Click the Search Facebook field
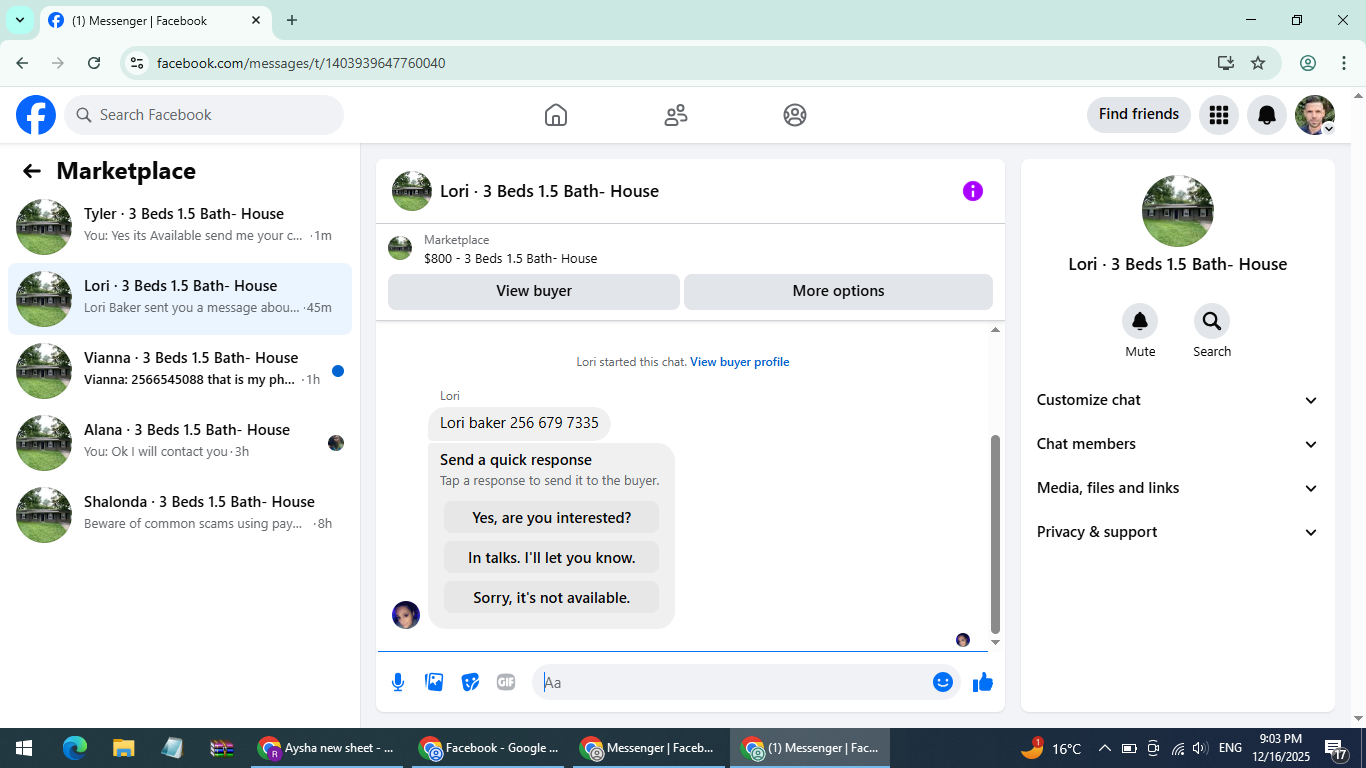 [204, 115]
